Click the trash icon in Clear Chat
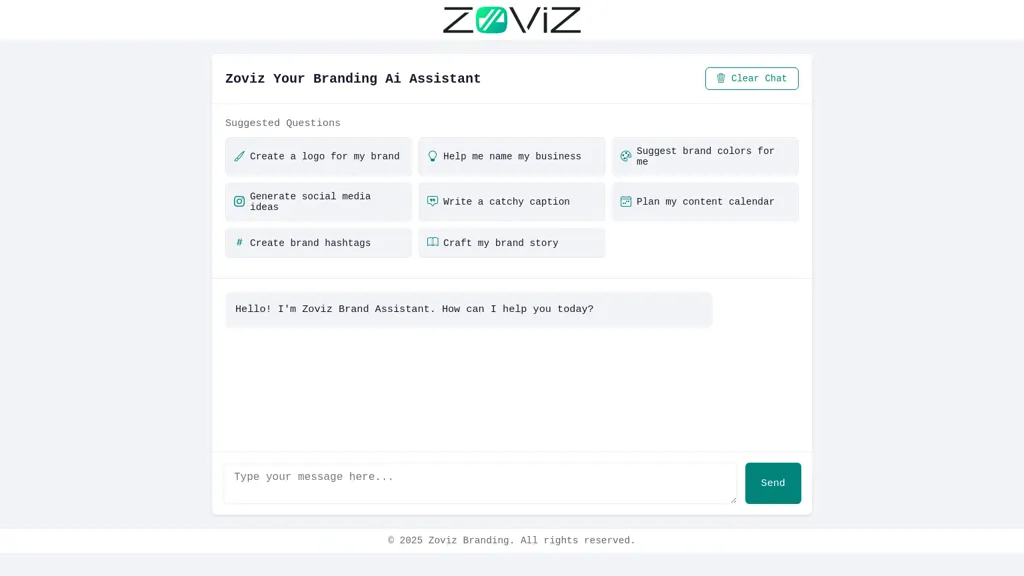The width and height of the screenshot is (1024, 576). pos(721,78)
